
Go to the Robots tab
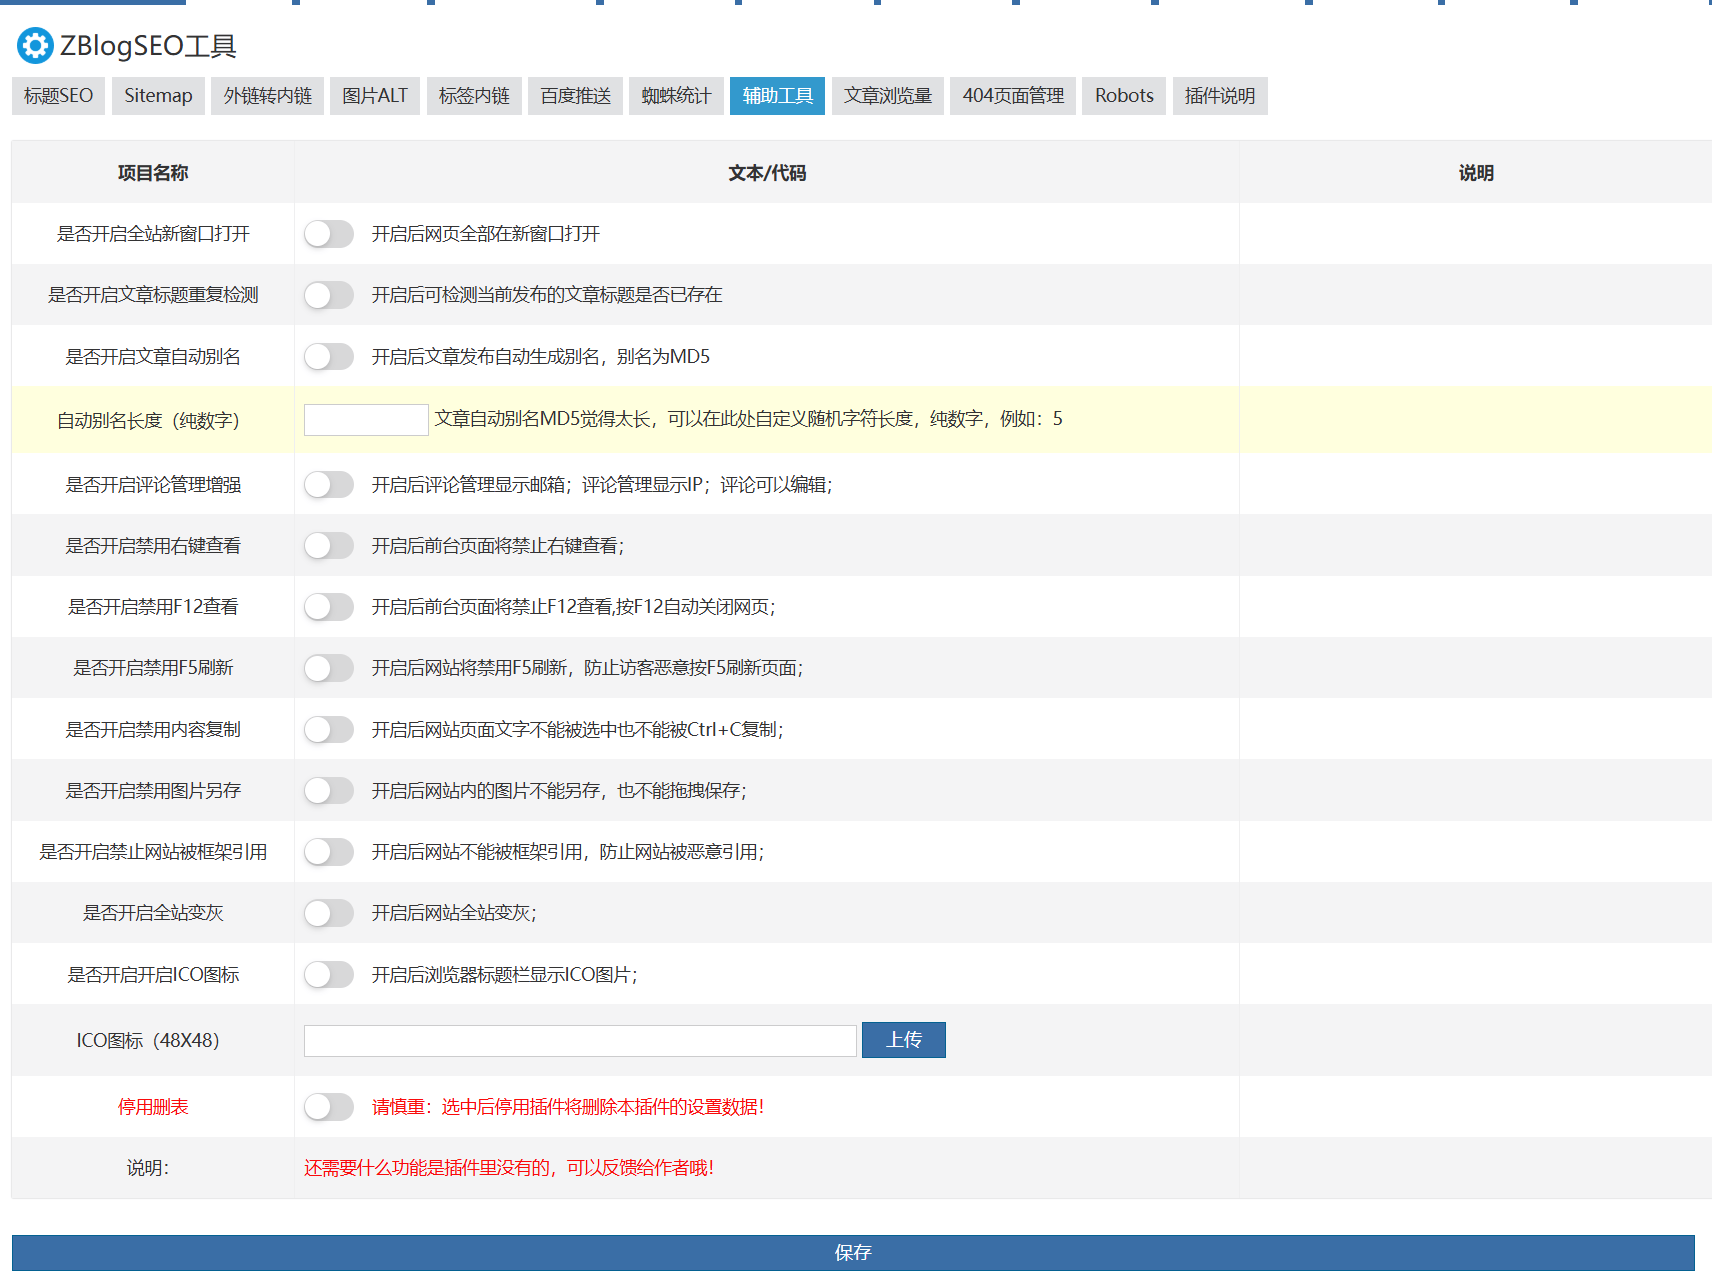point(1124,96)
